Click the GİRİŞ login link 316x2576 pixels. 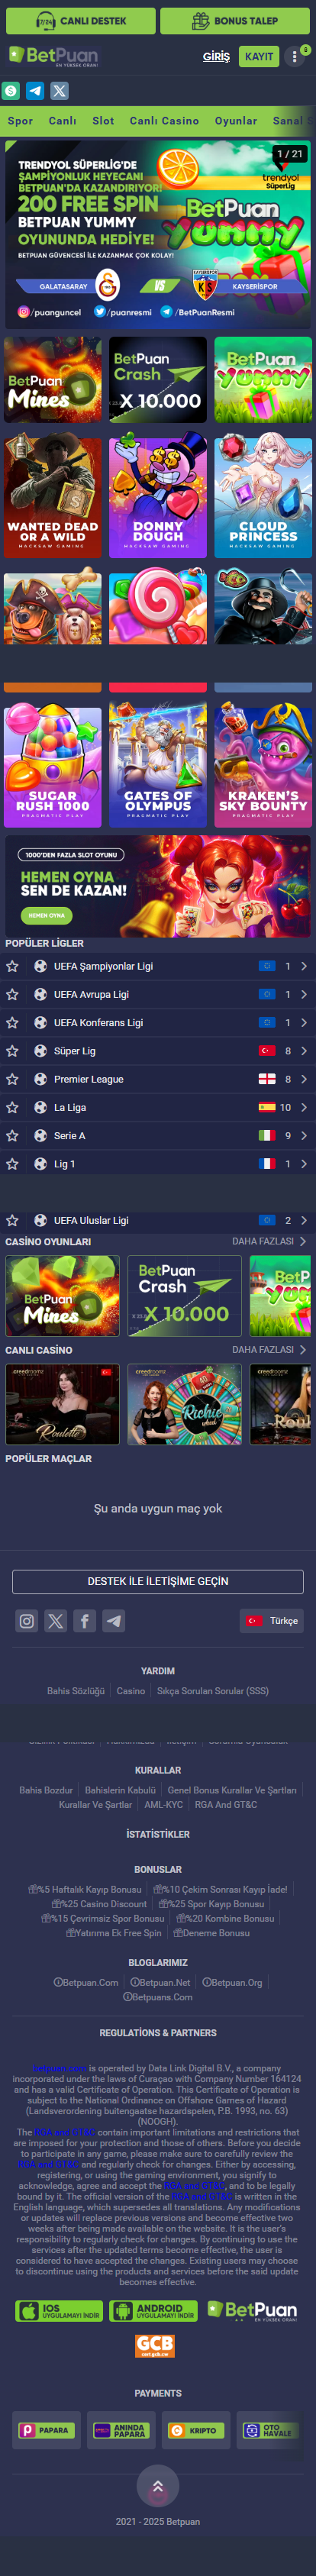tap(216, 57)
